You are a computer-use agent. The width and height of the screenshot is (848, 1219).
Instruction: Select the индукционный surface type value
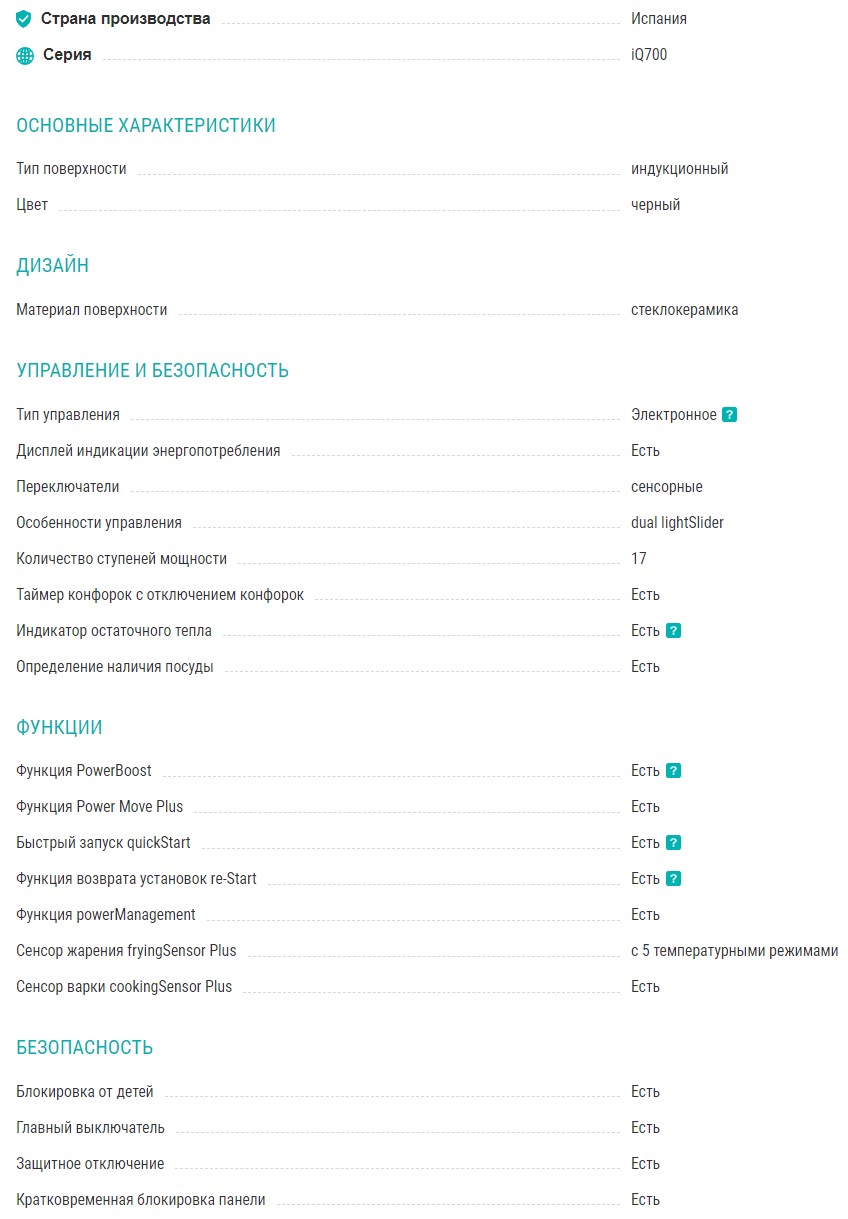(679, 169)
